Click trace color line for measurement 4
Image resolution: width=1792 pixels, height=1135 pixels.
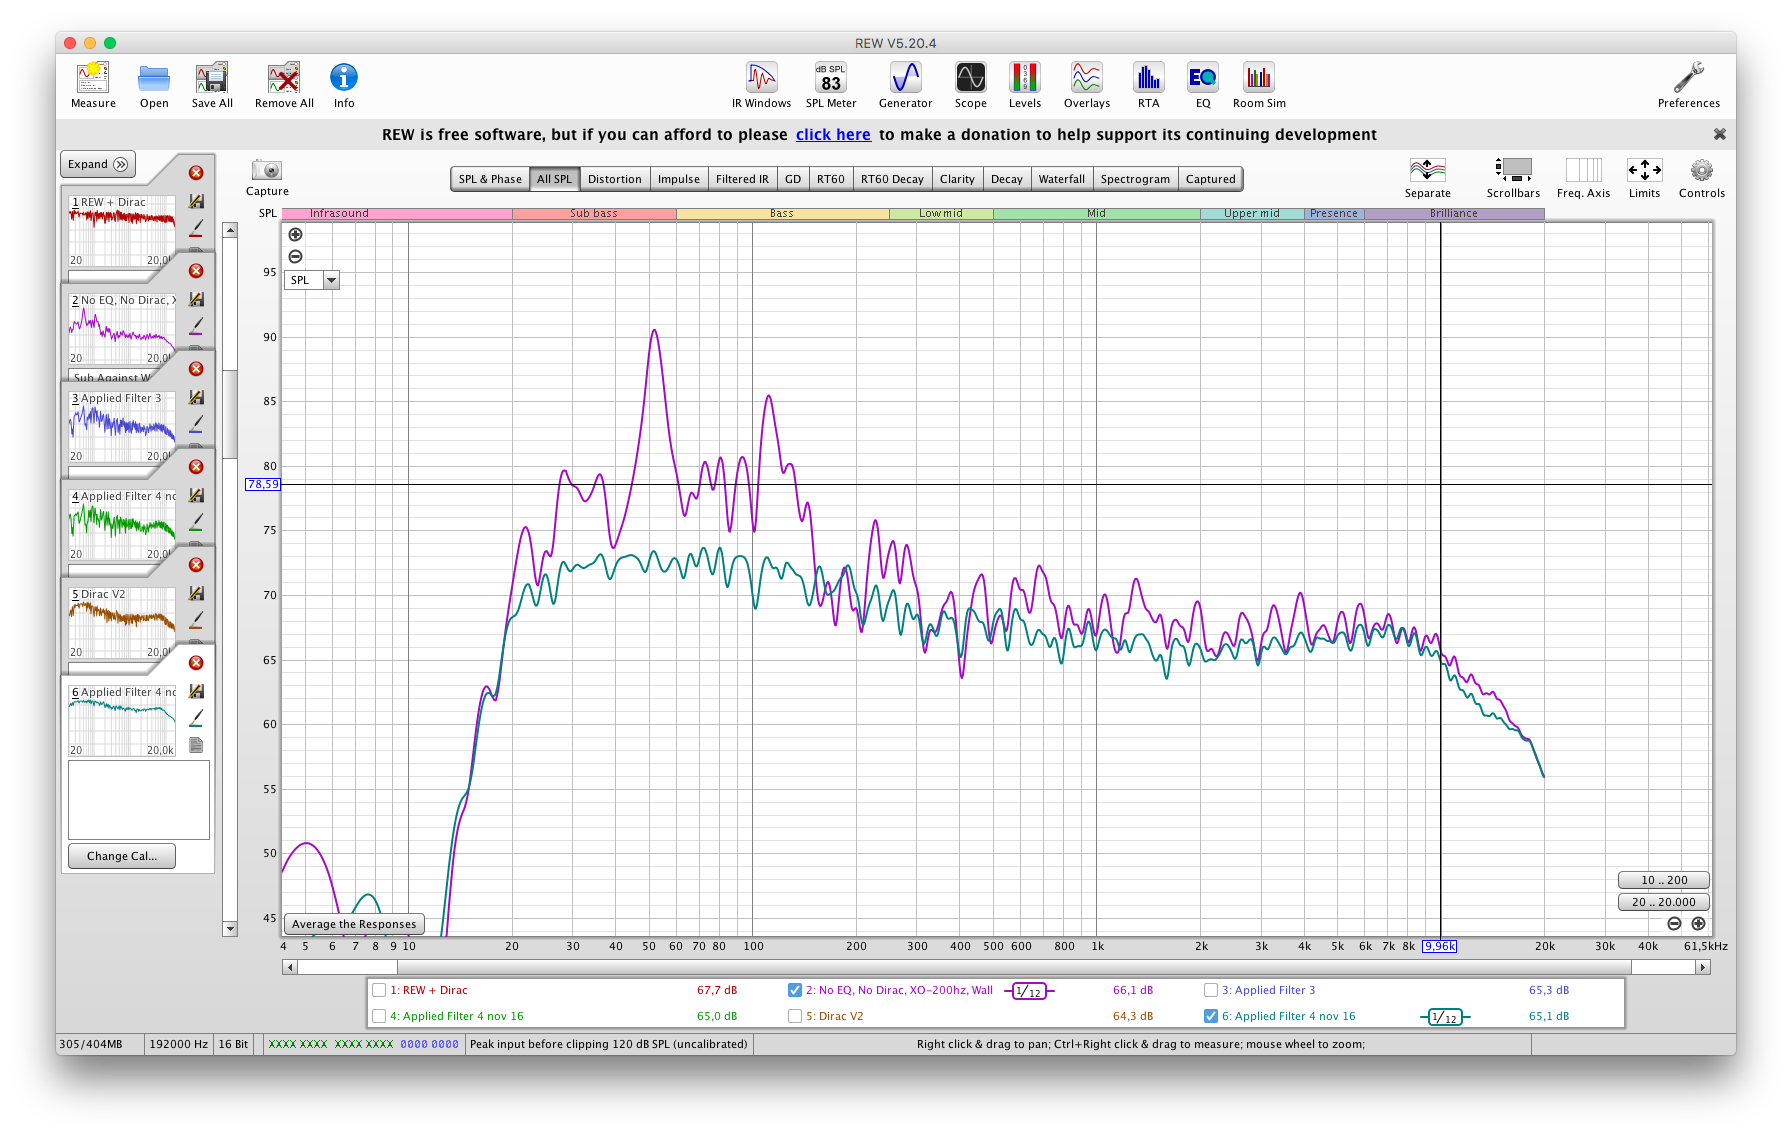pyautogui.click(x=196, y=522)
